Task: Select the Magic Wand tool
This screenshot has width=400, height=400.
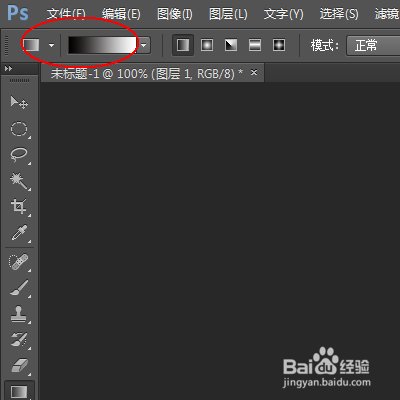Action: [19, 181]
